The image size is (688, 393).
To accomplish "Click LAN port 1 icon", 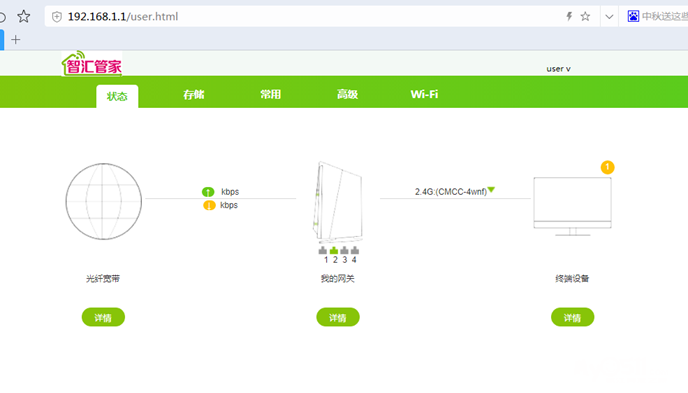I will 323,250.
